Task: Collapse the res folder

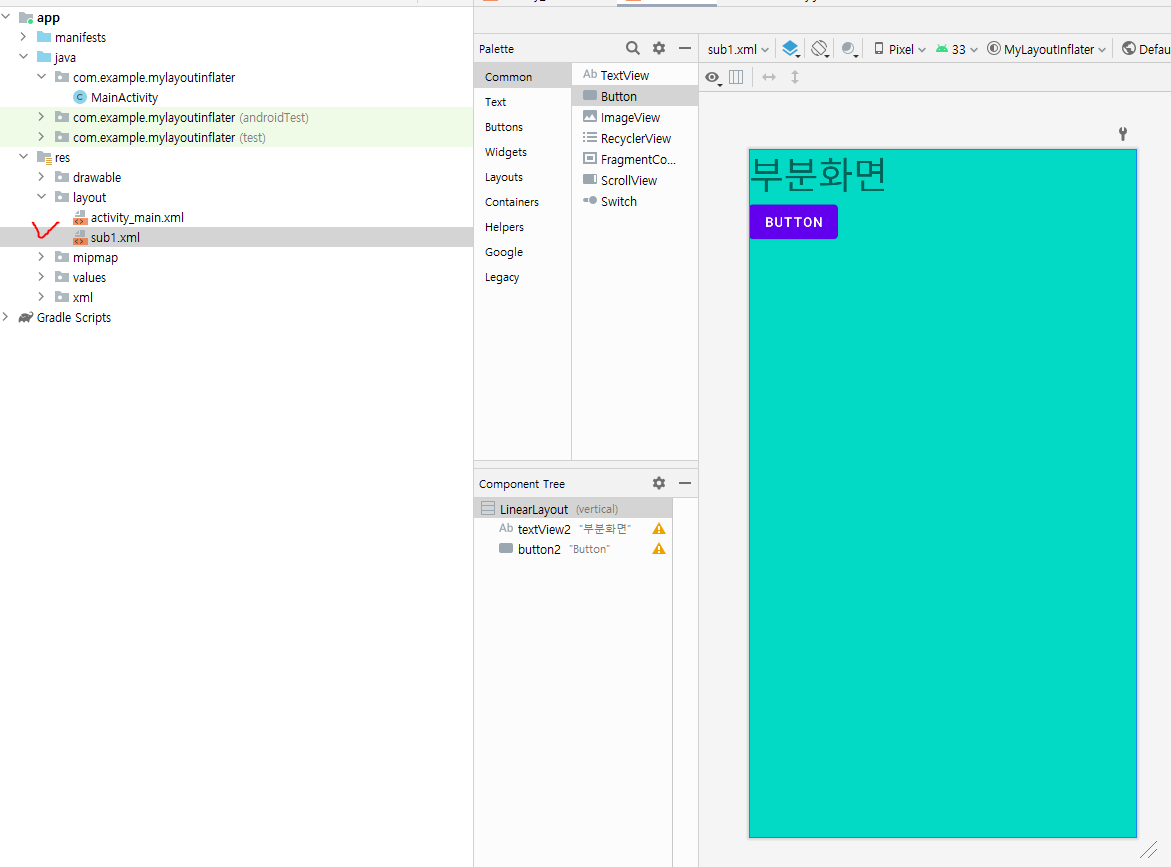Action: point(23,157)
